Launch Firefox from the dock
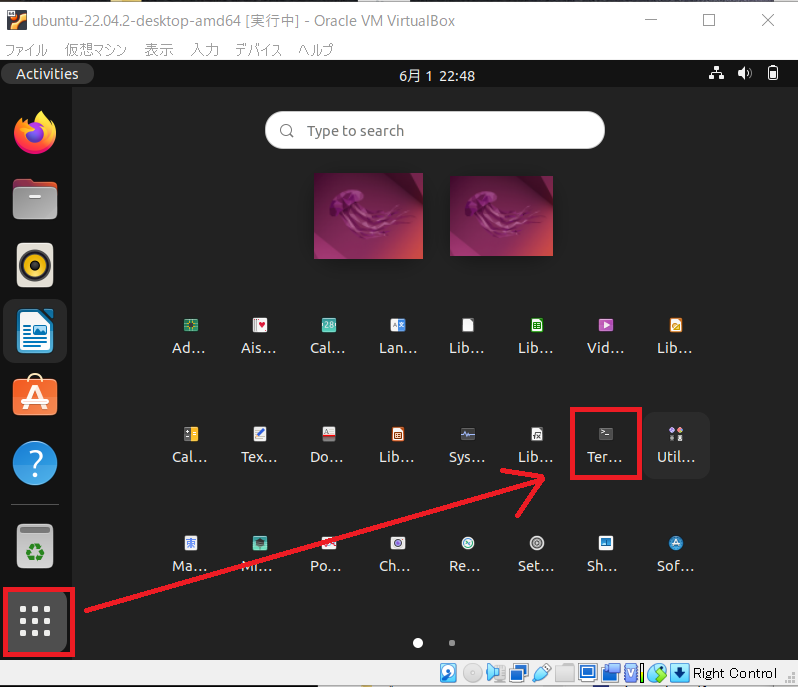Image resolution: width=798 pixels, height=687 pixels. [x=35, y=133]
